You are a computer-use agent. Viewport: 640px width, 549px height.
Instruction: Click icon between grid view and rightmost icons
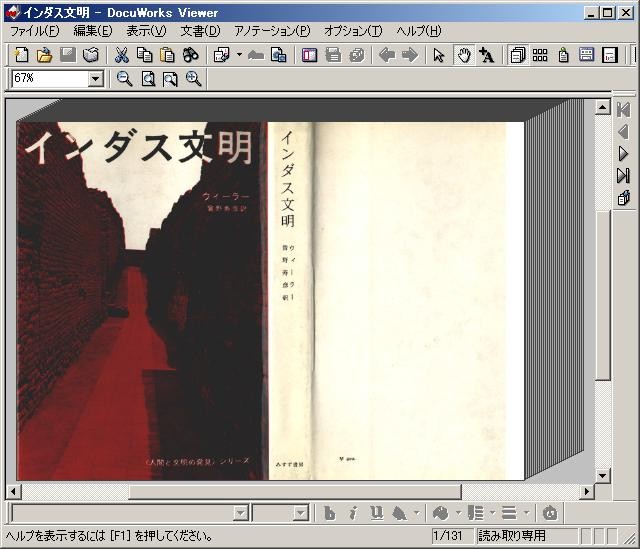(x=563, y=55)
